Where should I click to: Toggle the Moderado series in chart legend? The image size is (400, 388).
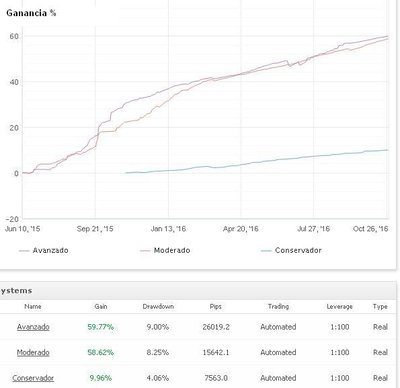click(x=165, y=250)
